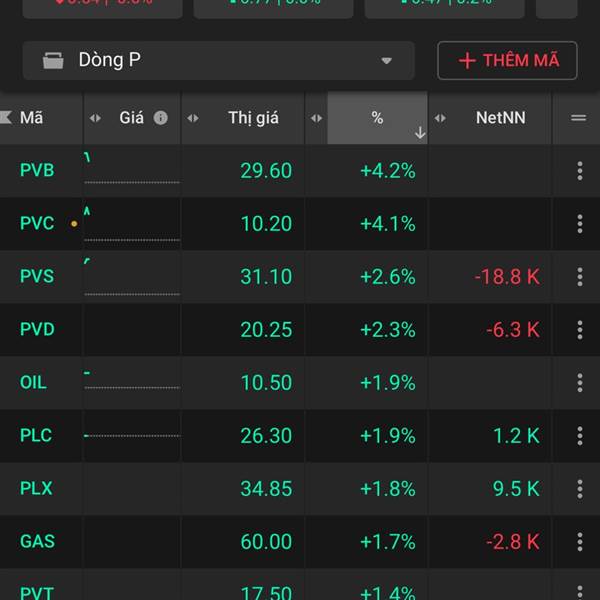Click the folder icon beside Dòng P
This screenshot has height=600, width=600.
tap(53, 61)
